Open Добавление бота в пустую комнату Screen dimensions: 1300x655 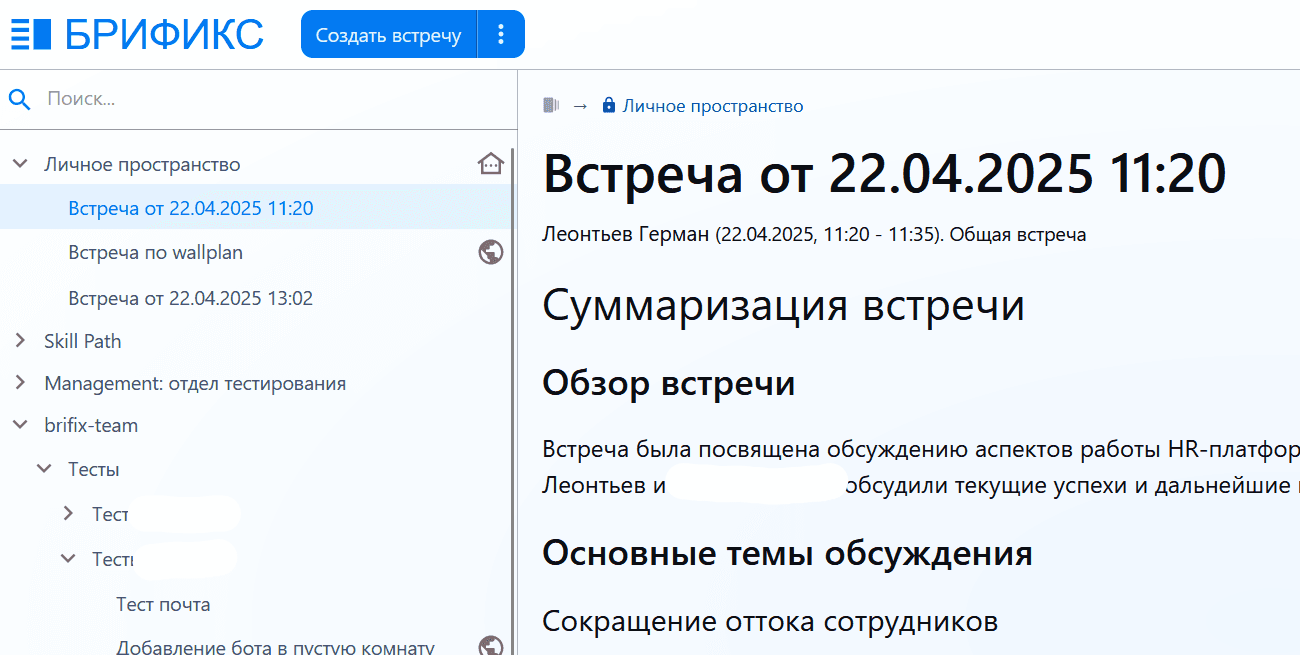[275, 646]
